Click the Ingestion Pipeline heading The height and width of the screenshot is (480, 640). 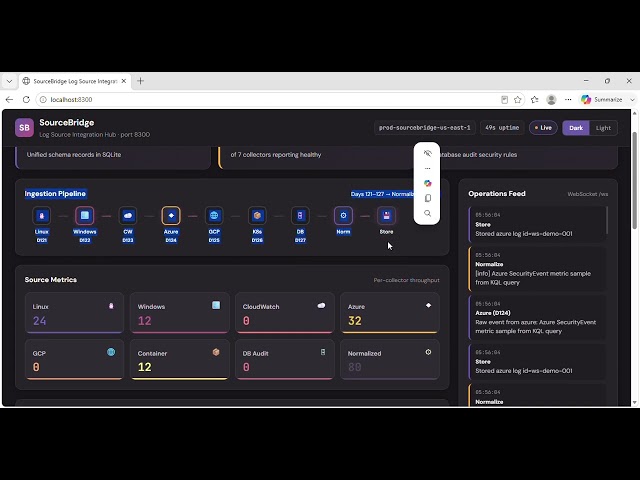tap(55, 193)
